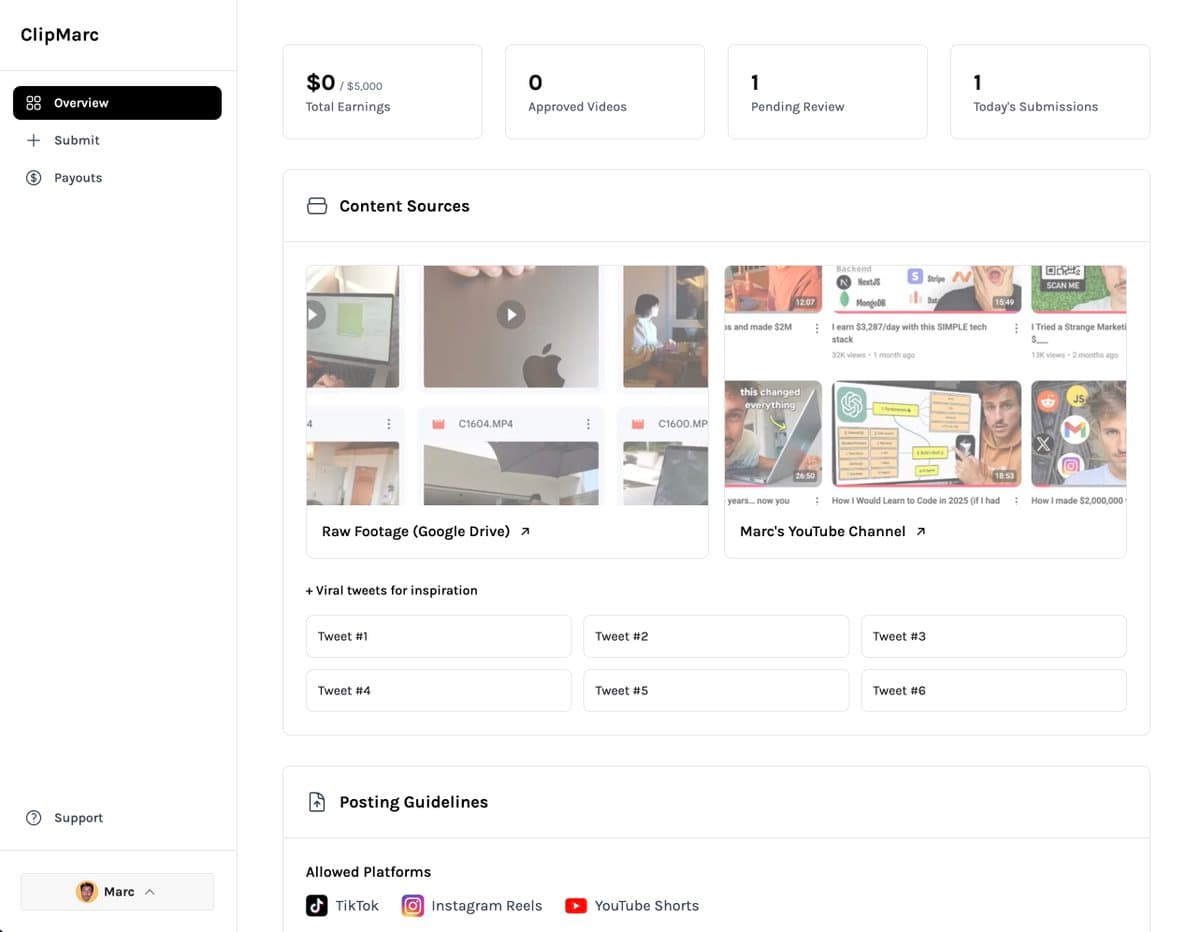Open Tweet #1
The width and height of the screenshot is (1200, 932).
(x=438, y=636)
